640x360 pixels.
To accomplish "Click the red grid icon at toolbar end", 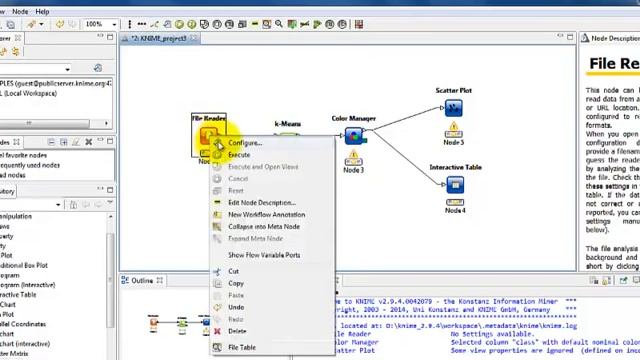I will click(x=359, y=24).
